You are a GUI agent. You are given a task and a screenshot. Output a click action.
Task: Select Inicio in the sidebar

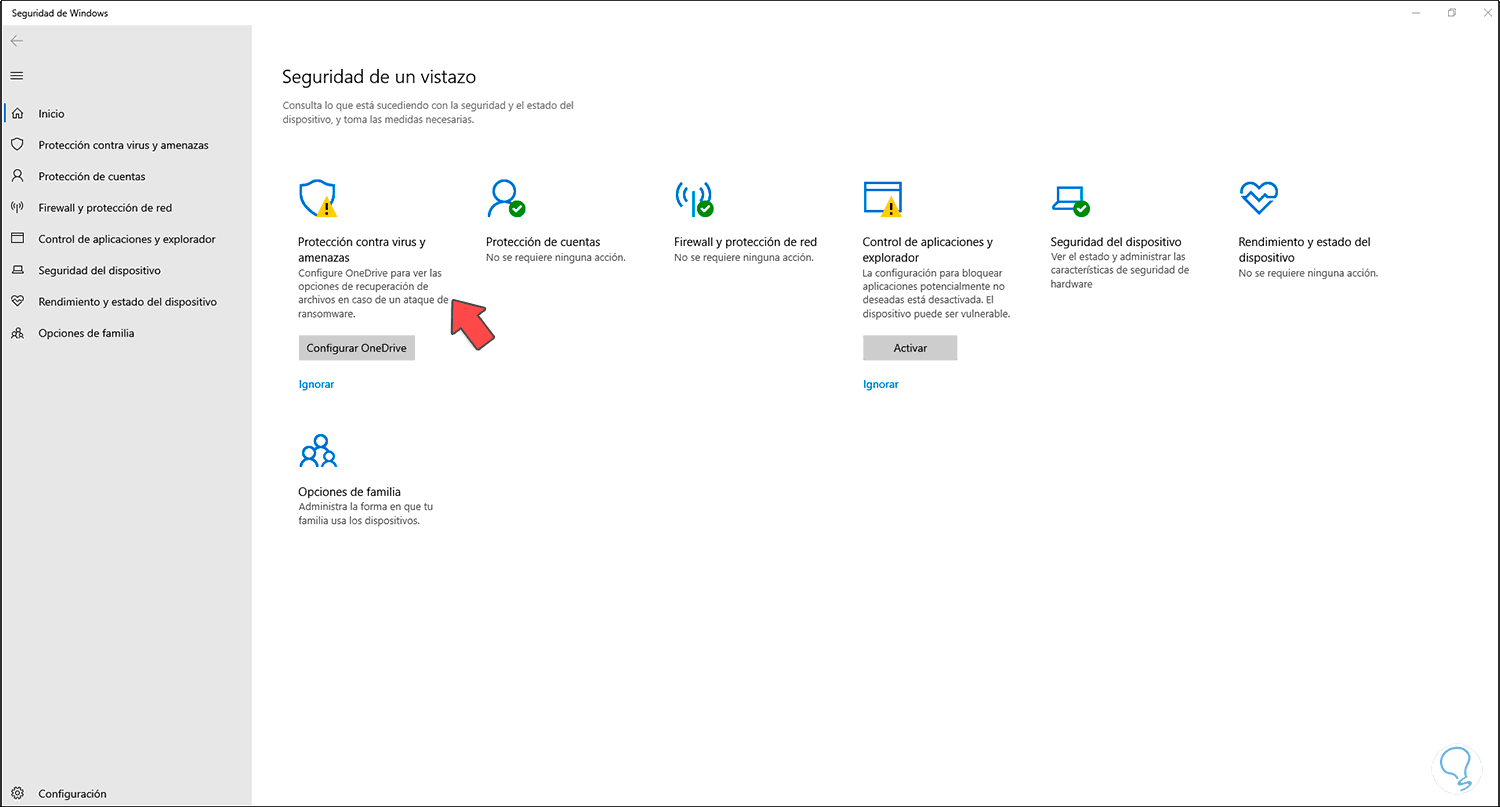pos(51,114)
